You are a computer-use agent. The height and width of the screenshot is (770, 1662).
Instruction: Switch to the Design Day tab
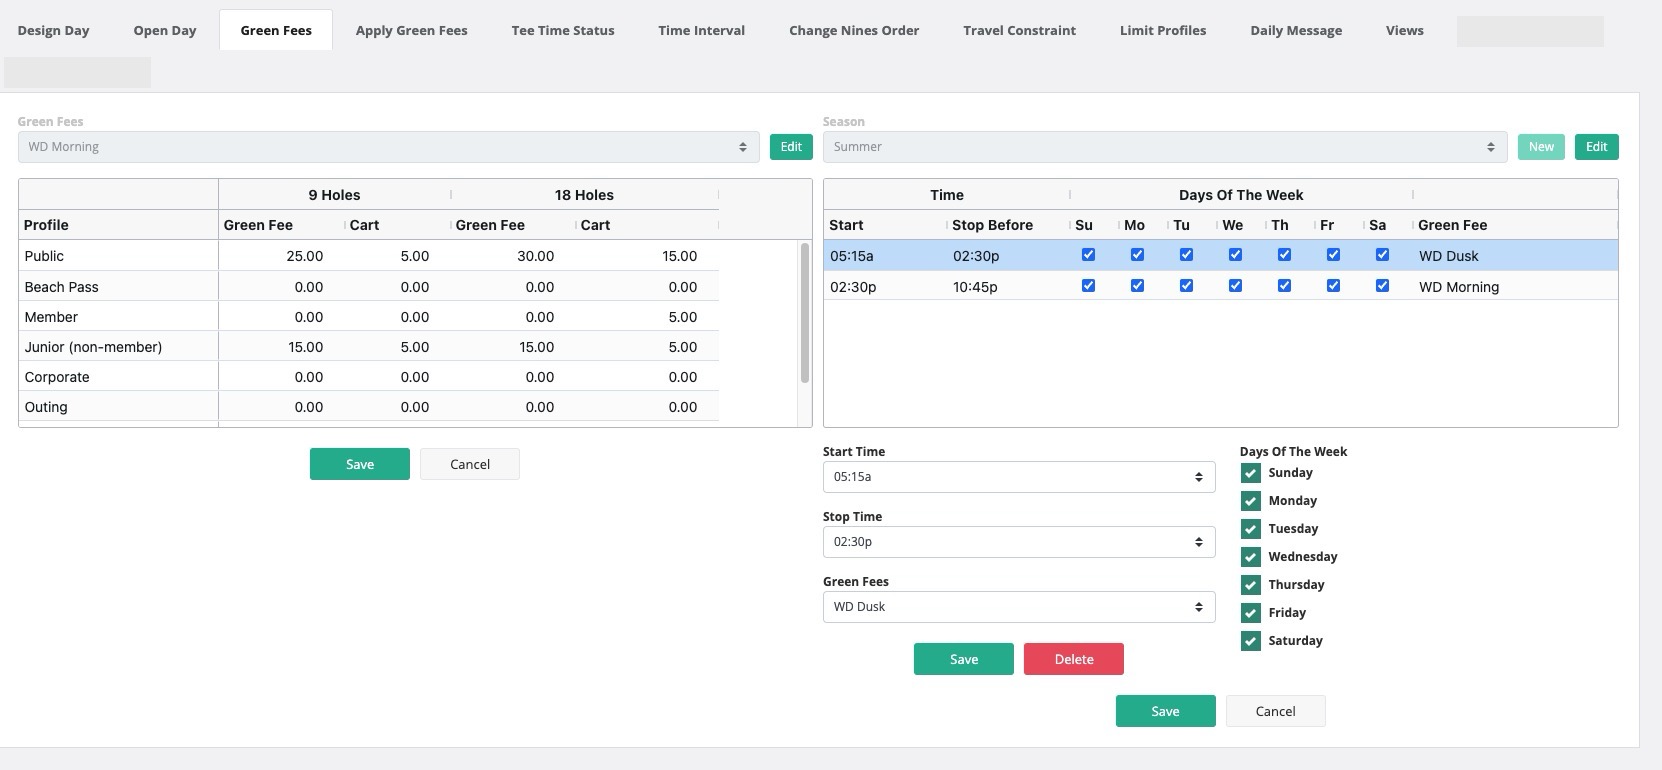[x=54, y=30]
